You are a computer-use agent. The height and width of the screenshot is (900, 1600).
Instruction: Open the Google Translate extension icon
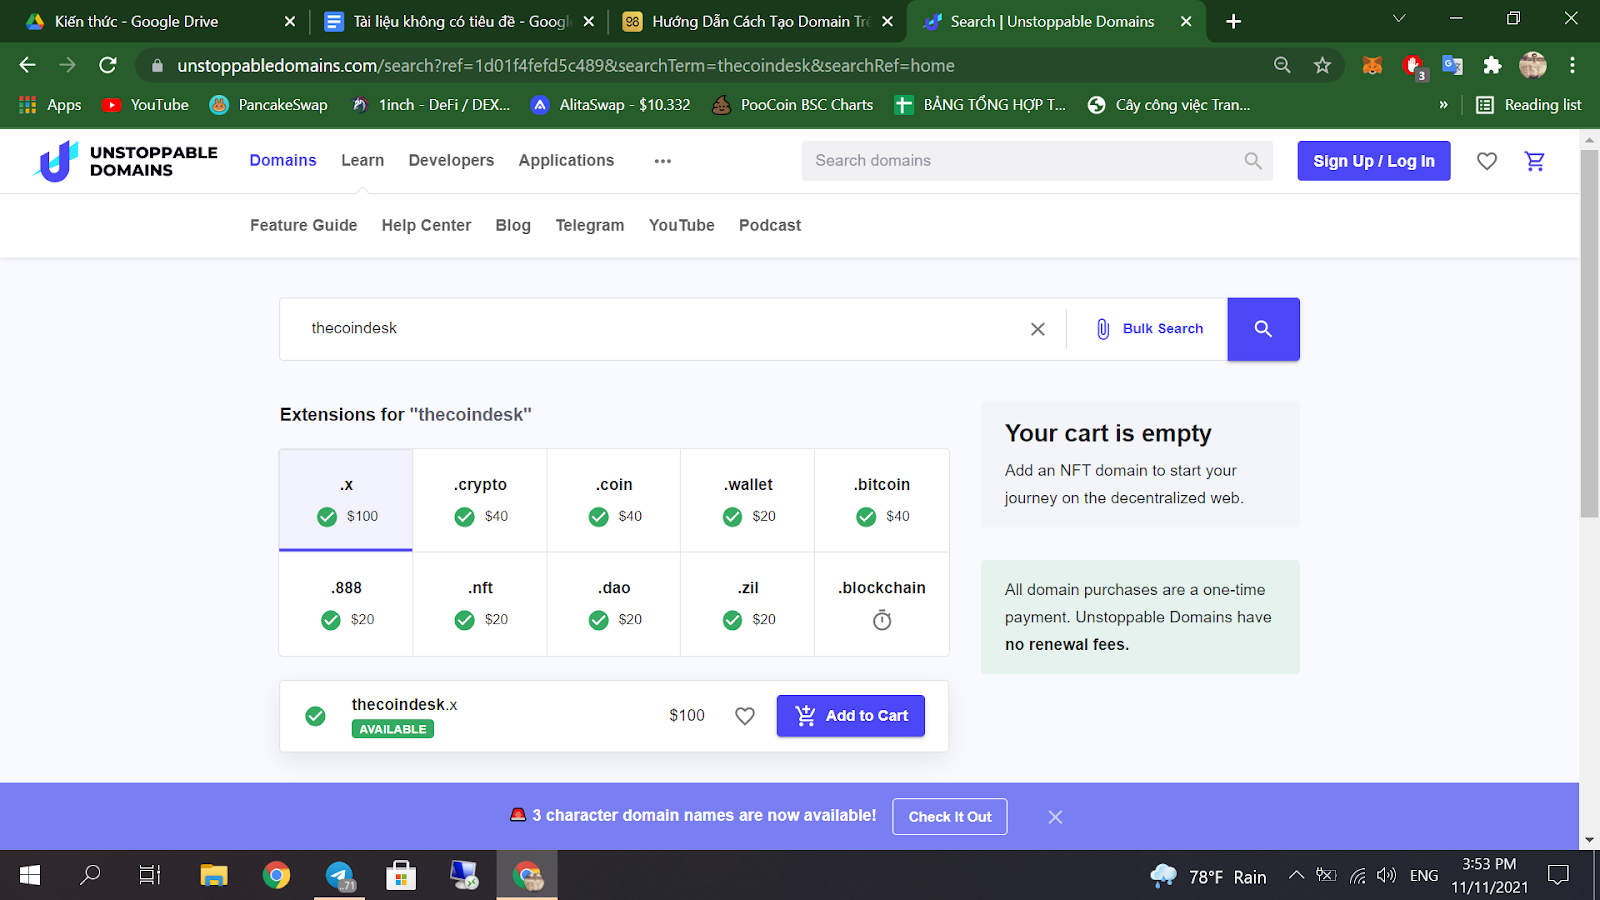click(x=1453, y=65)
